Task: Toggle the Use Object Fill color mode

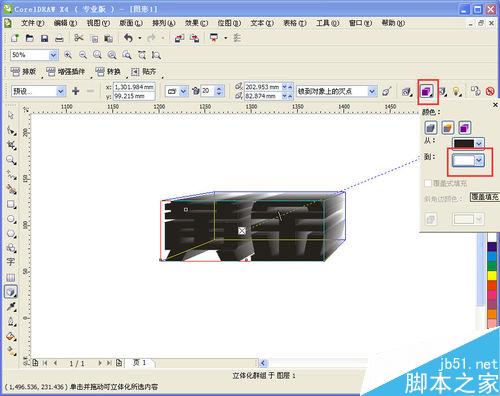Action: coord(431,128)
